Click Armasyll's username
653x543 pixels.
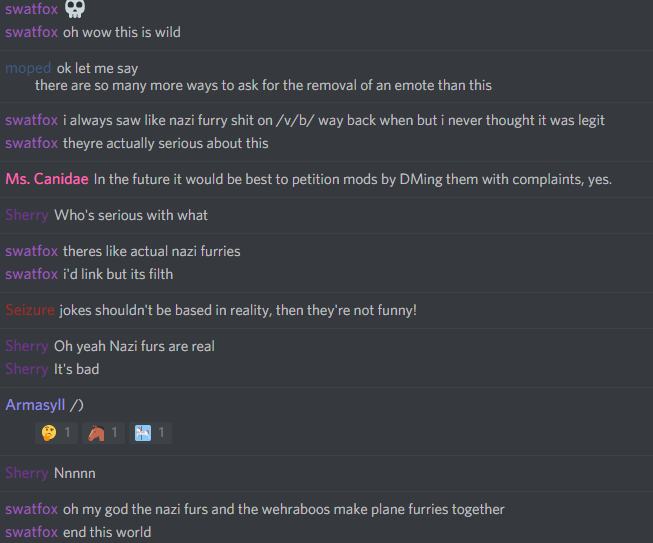(35, 405)
